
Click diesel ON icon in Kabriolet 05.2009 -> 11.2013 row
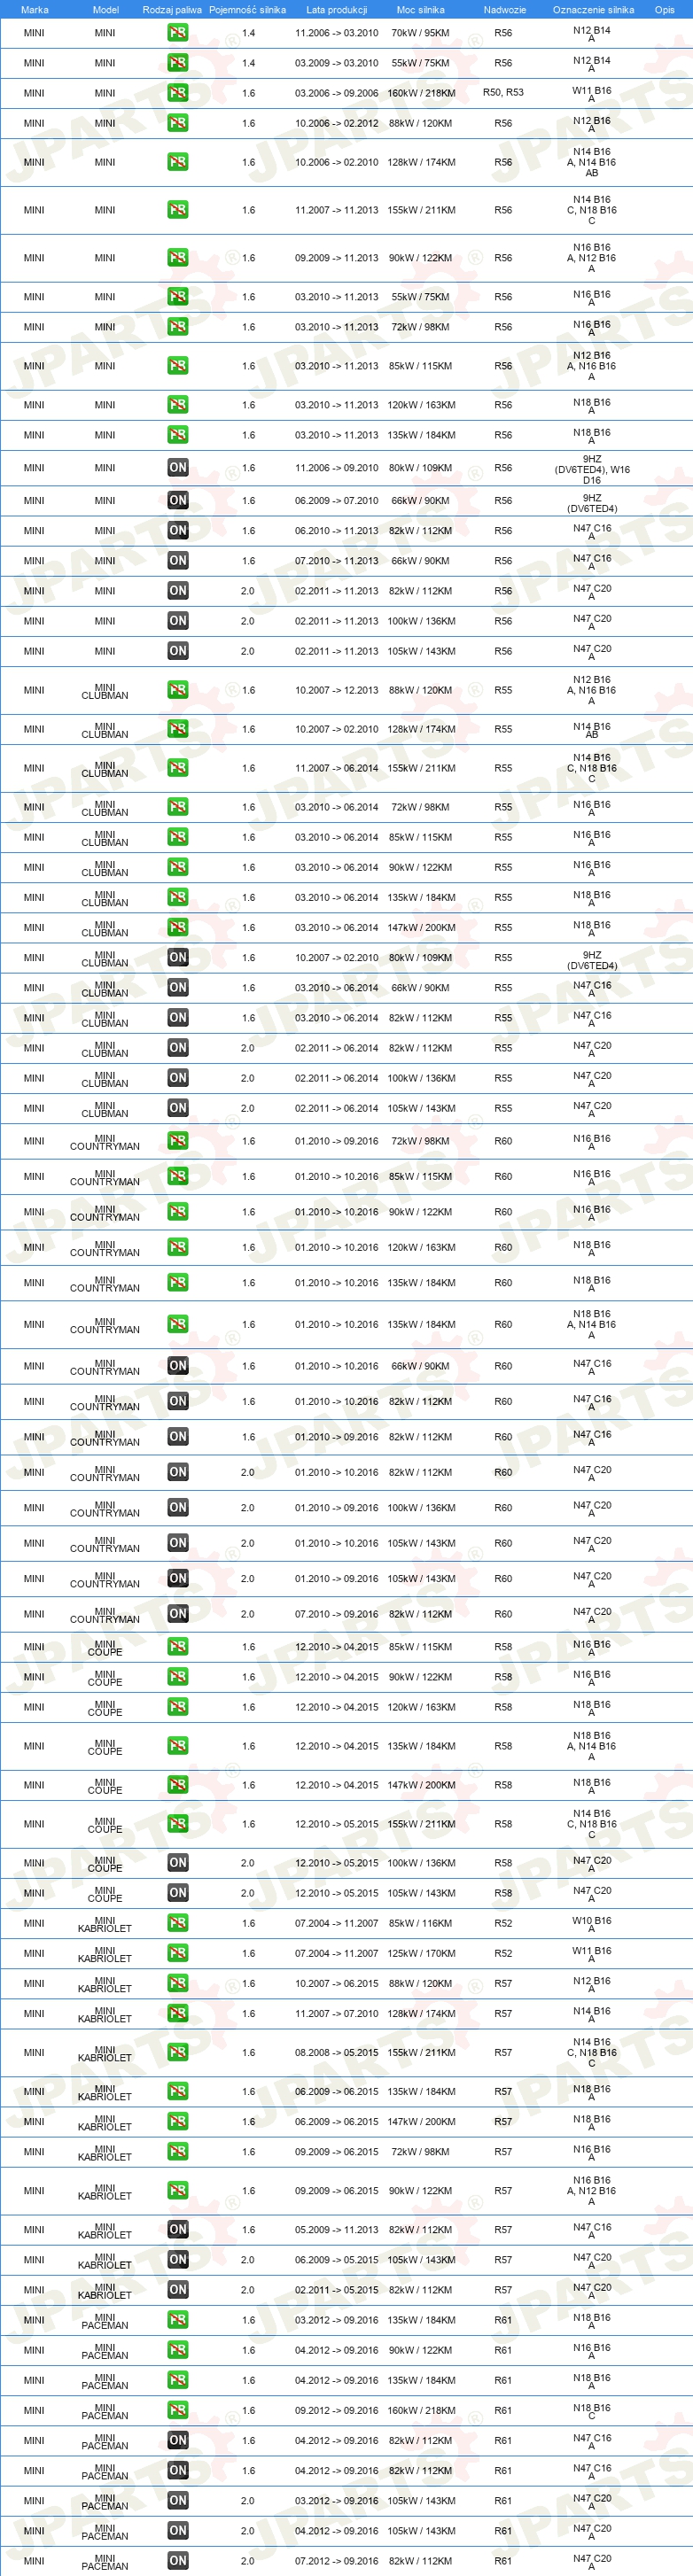pyautogui.click(x=178, y=2229)
